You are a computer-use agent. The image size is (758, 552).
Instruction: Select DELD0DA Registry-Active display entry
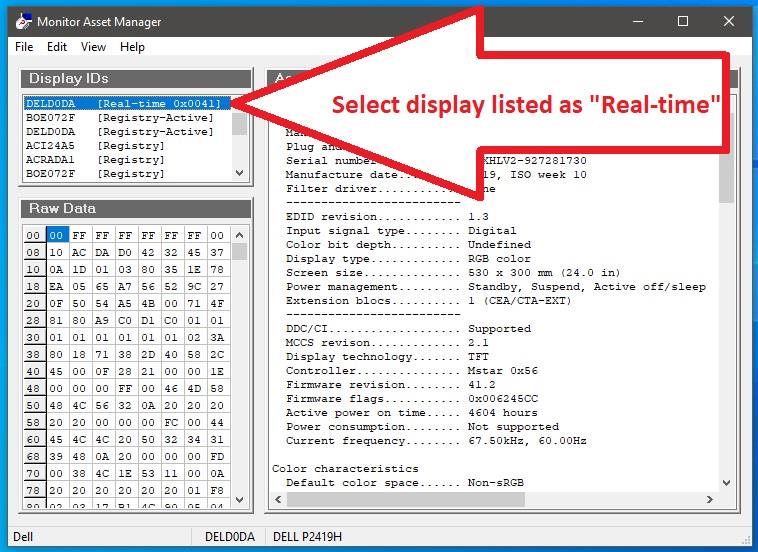point(128,131)
